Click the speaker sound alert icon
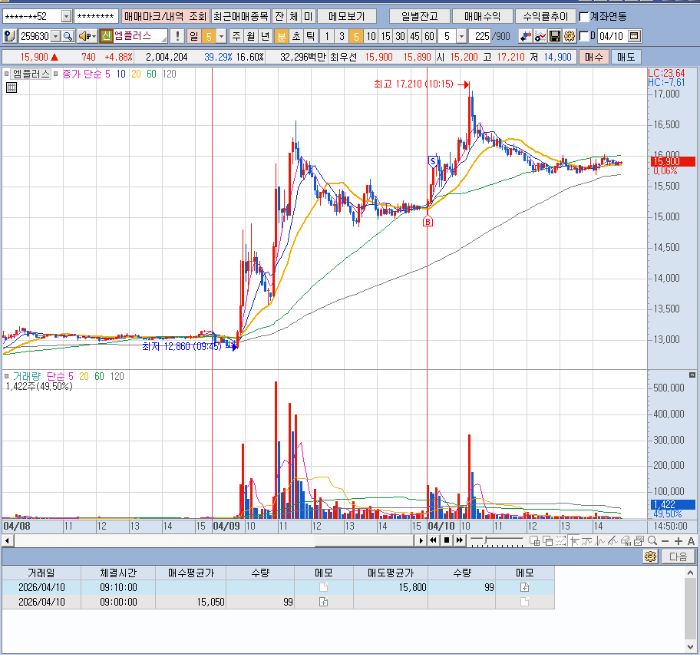Viewport: 700px width, 655px height. [87, 36]
